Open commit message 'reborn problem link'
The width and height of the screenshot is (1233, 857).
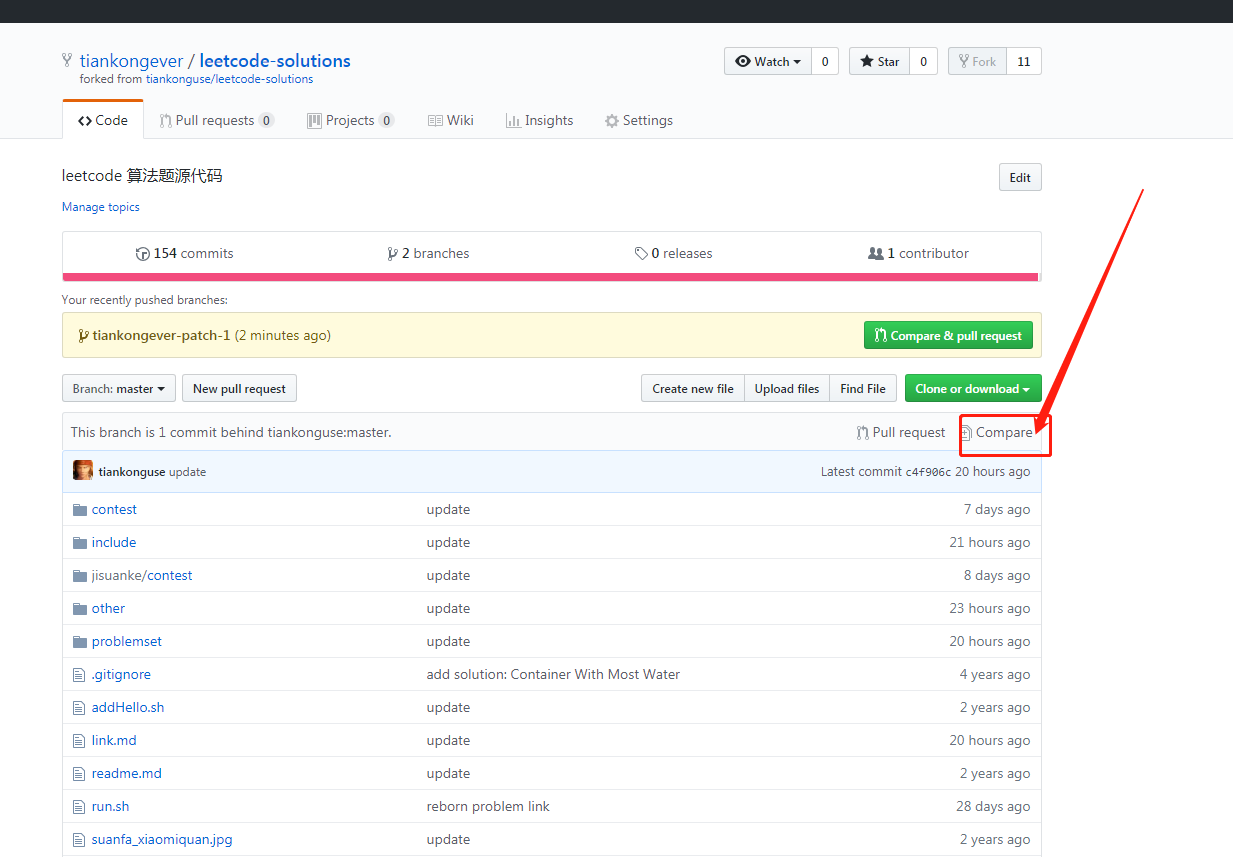coord(488,807)
